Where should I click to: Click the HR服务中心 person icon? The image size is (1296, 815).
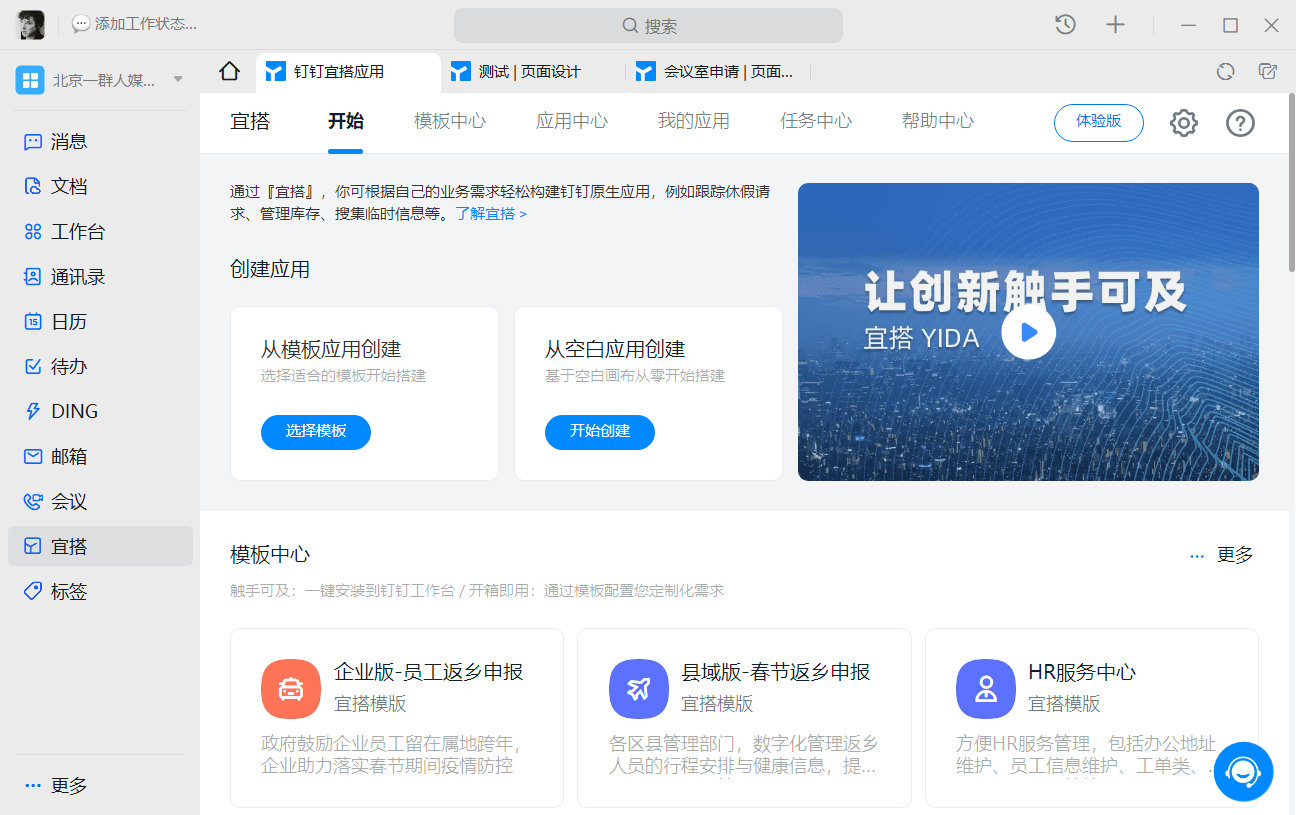click(x=985, y=689)
